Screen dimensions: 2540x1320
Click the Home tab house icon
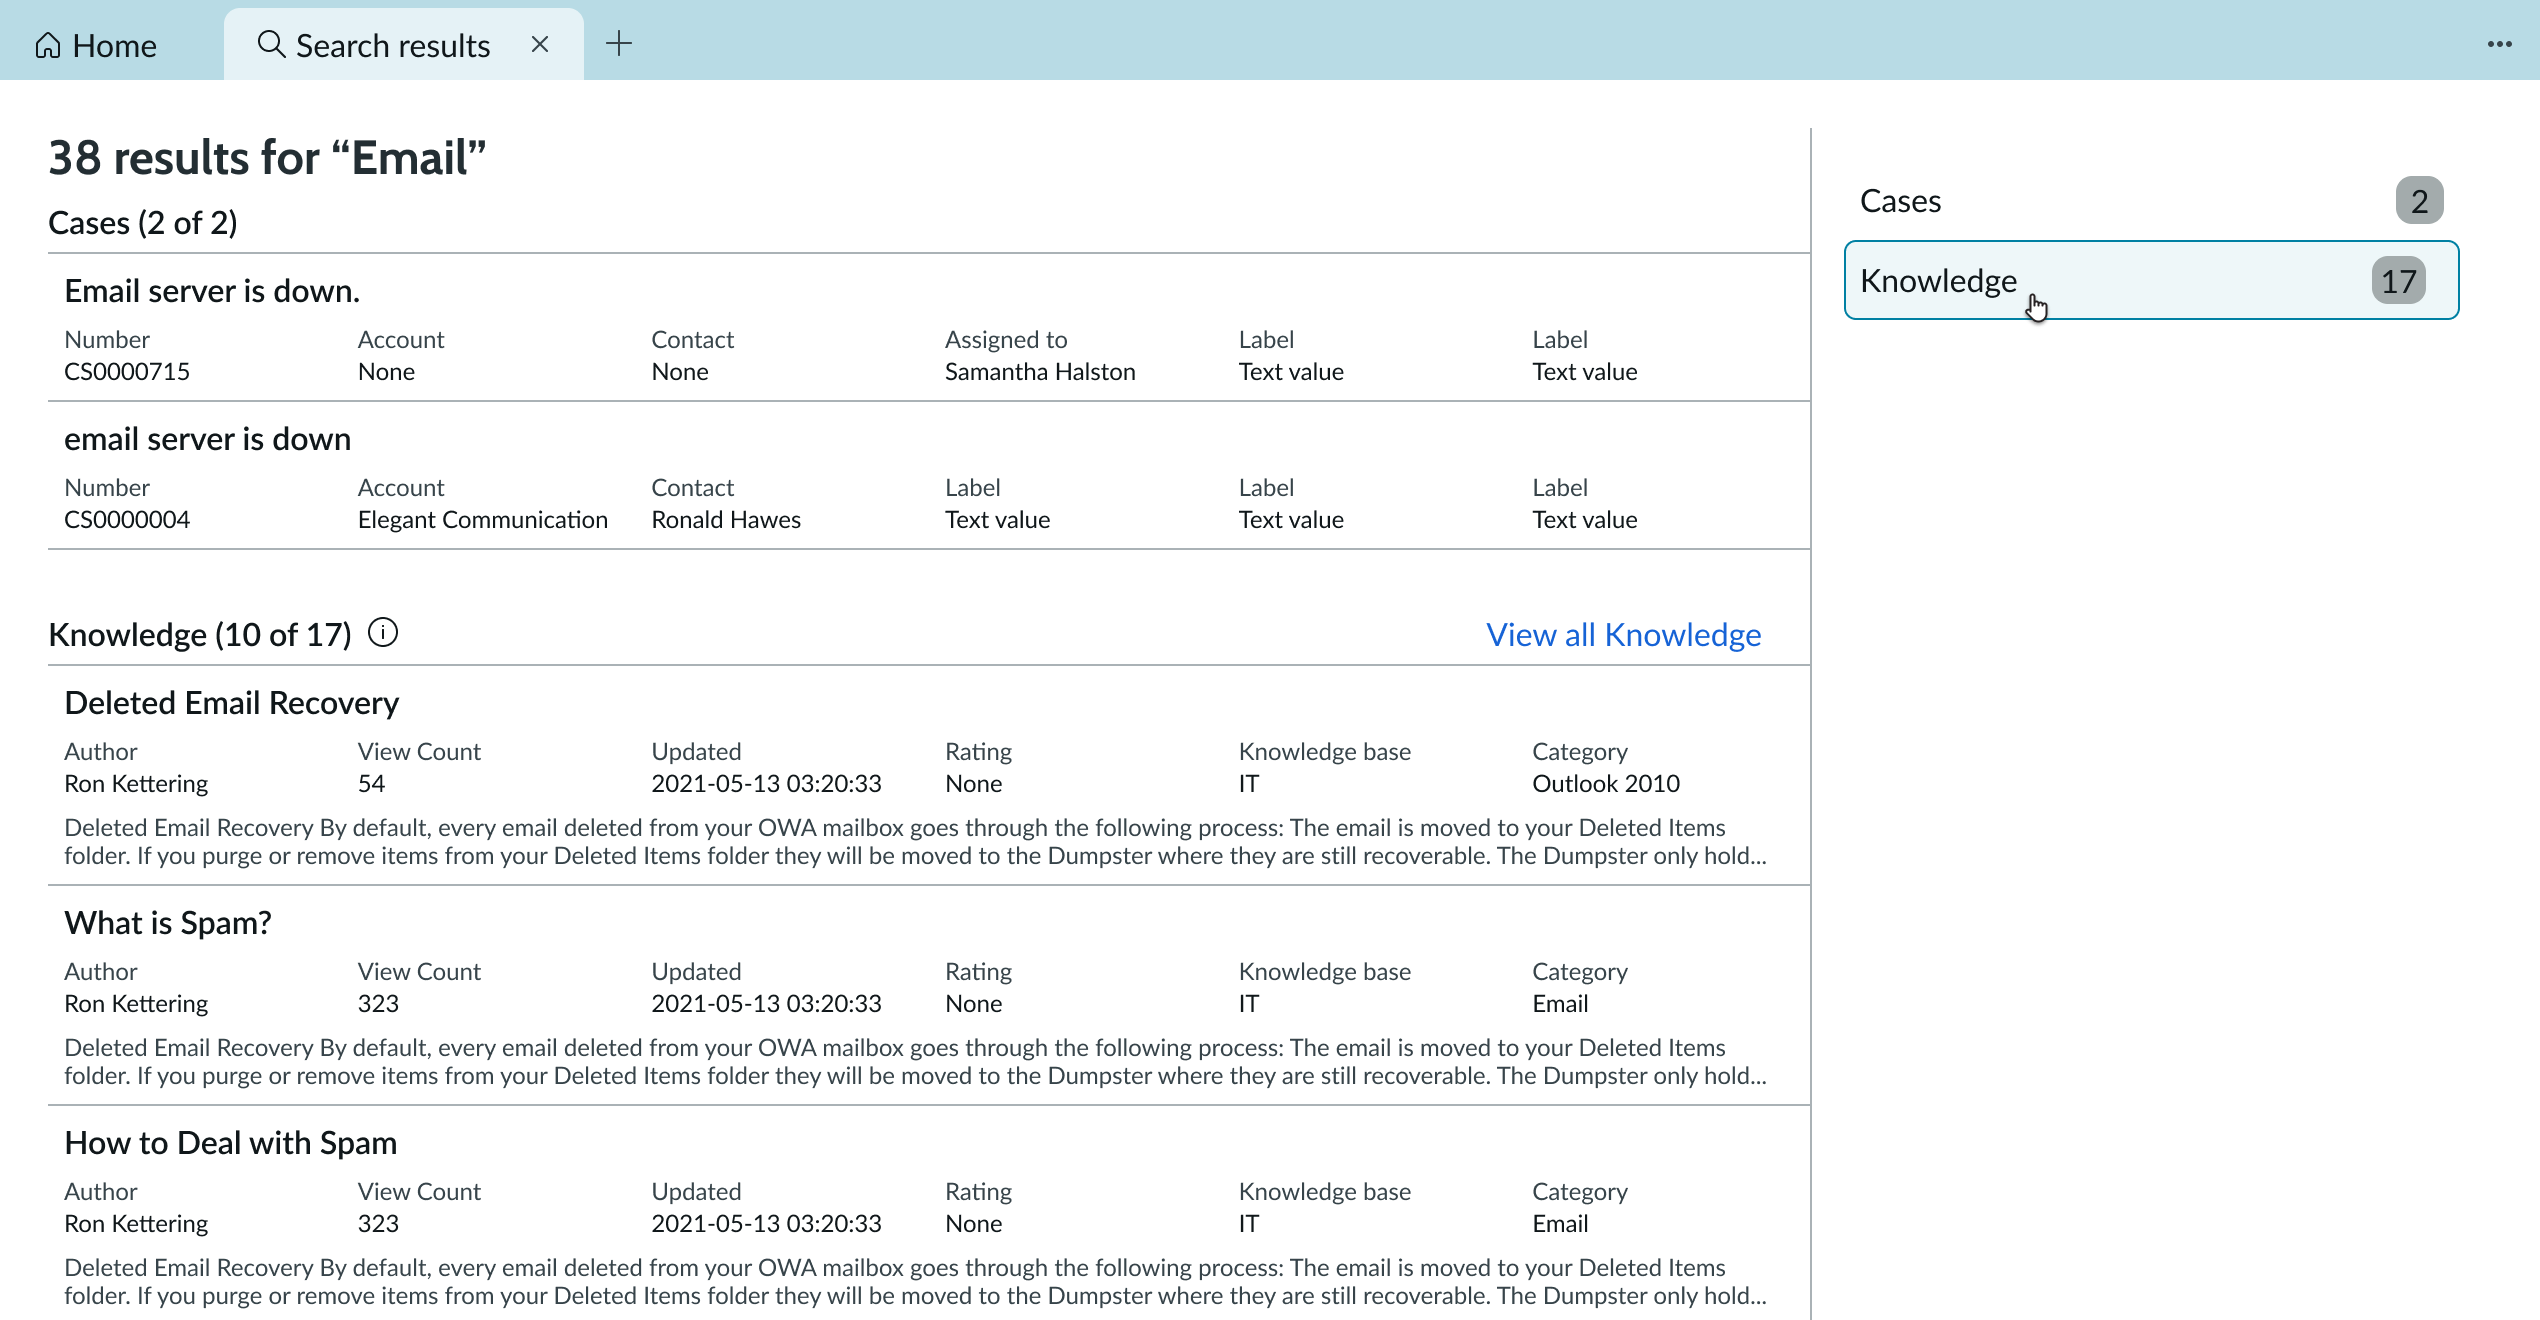48,45
